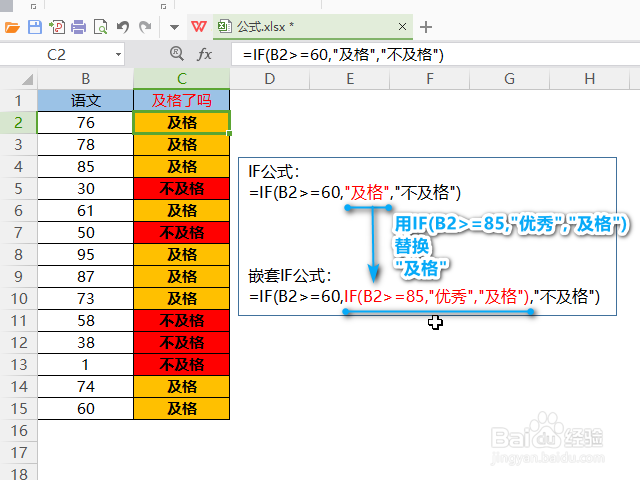Viewport: 640px width, 480px height.
Task: Click the zoom magnifier icon beside fx
Action: (177, 53)
